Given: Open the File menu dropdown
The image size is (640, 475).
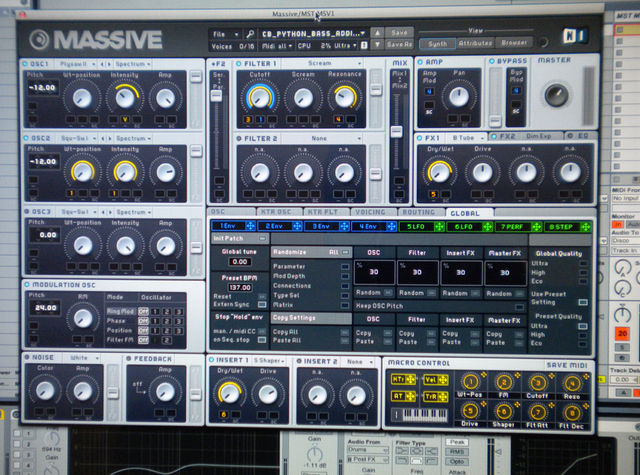Looking at the screenshot, I should tap(226, 34).
